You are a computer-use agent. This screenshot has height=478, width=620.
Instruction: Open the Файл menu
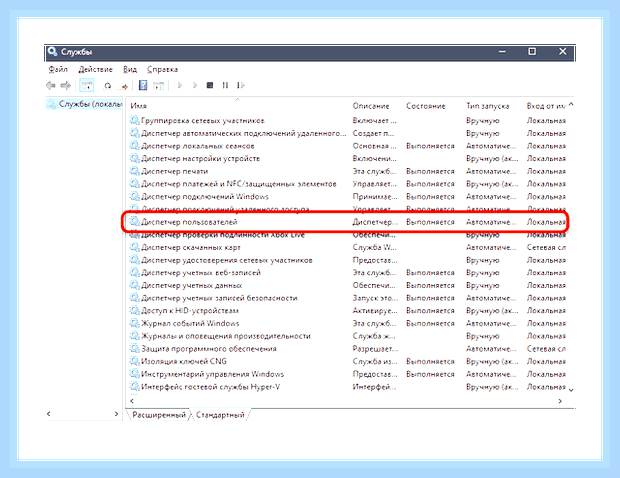(58, 70)
